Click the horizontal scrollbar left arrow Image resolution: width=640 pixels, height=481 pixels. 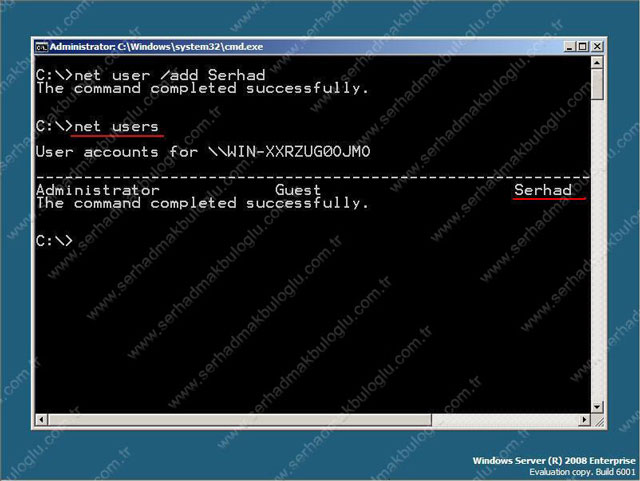pos(40,420)
